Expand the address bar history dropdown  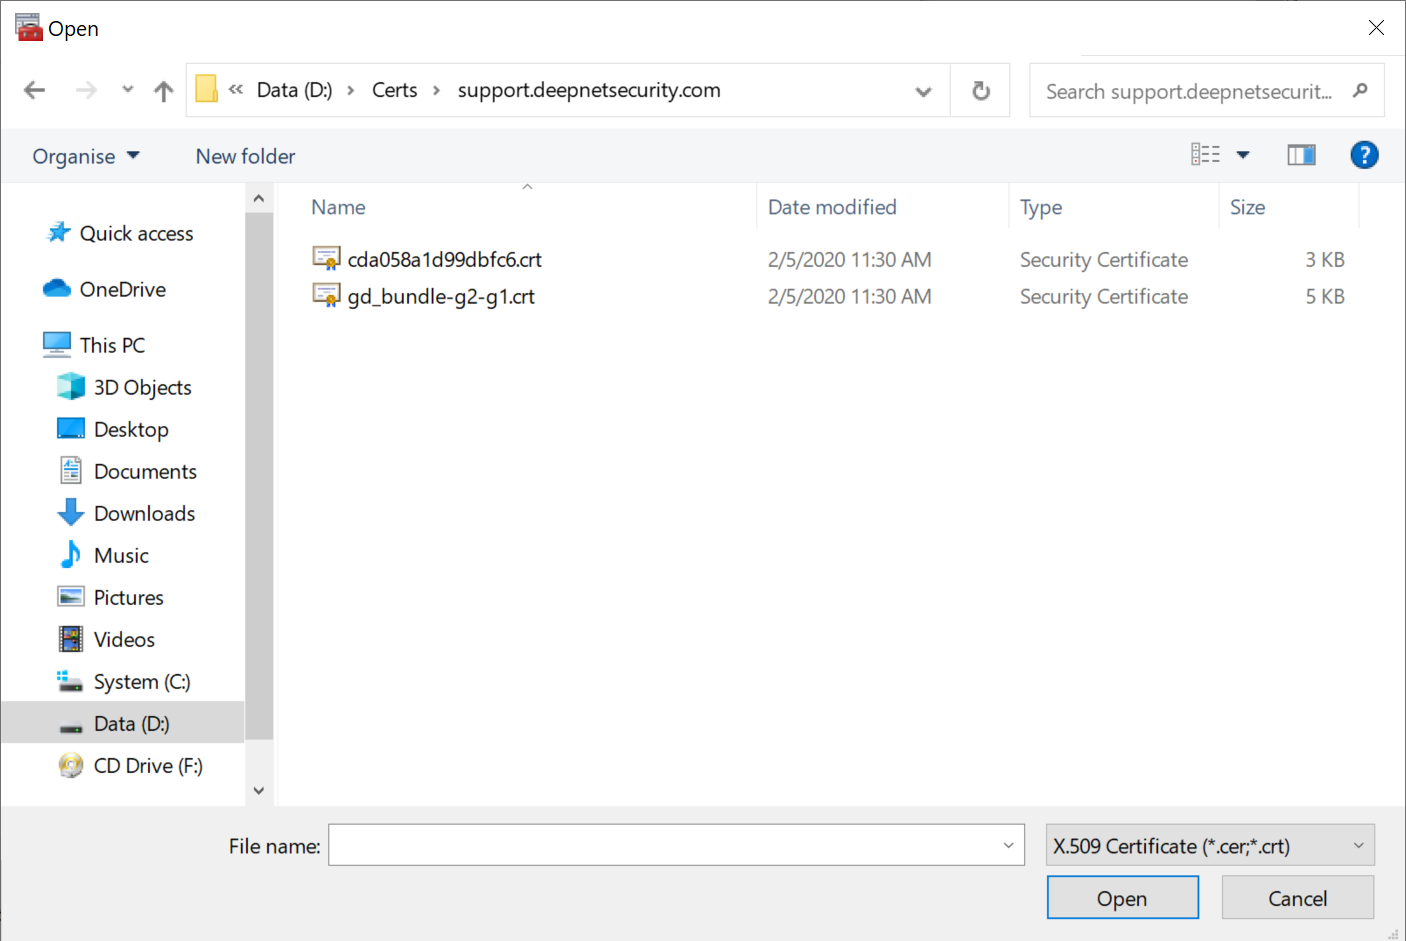pyautogui.click(x=923, y=91)
